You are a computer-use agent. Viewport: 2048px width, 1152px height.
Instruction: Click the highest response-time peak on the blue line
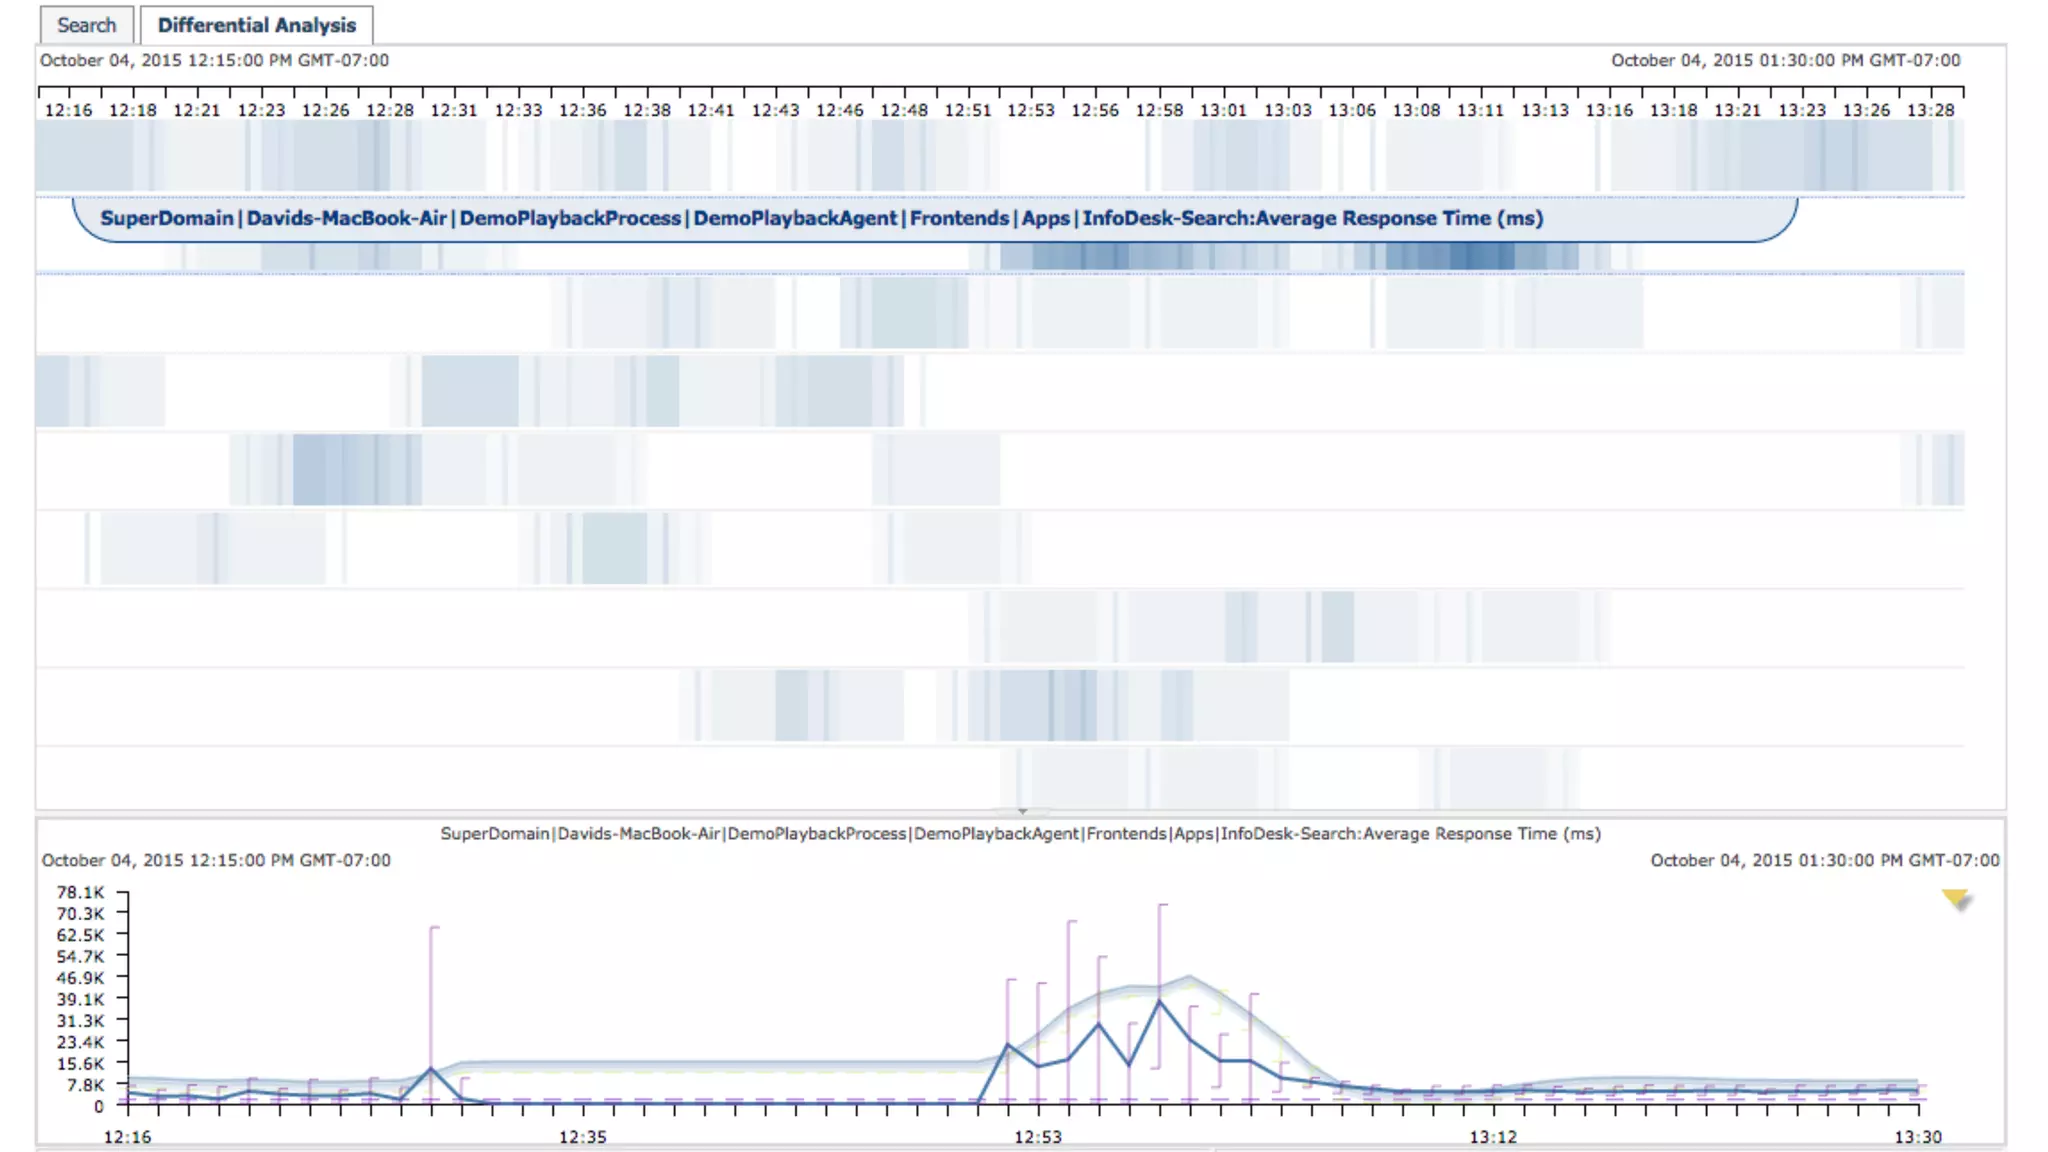click(x=1159, y=1001)
